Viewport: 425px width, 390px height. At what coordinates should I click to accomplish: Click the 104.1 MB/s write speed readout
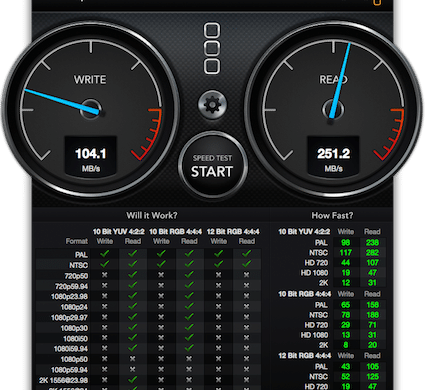pos(90,156)
